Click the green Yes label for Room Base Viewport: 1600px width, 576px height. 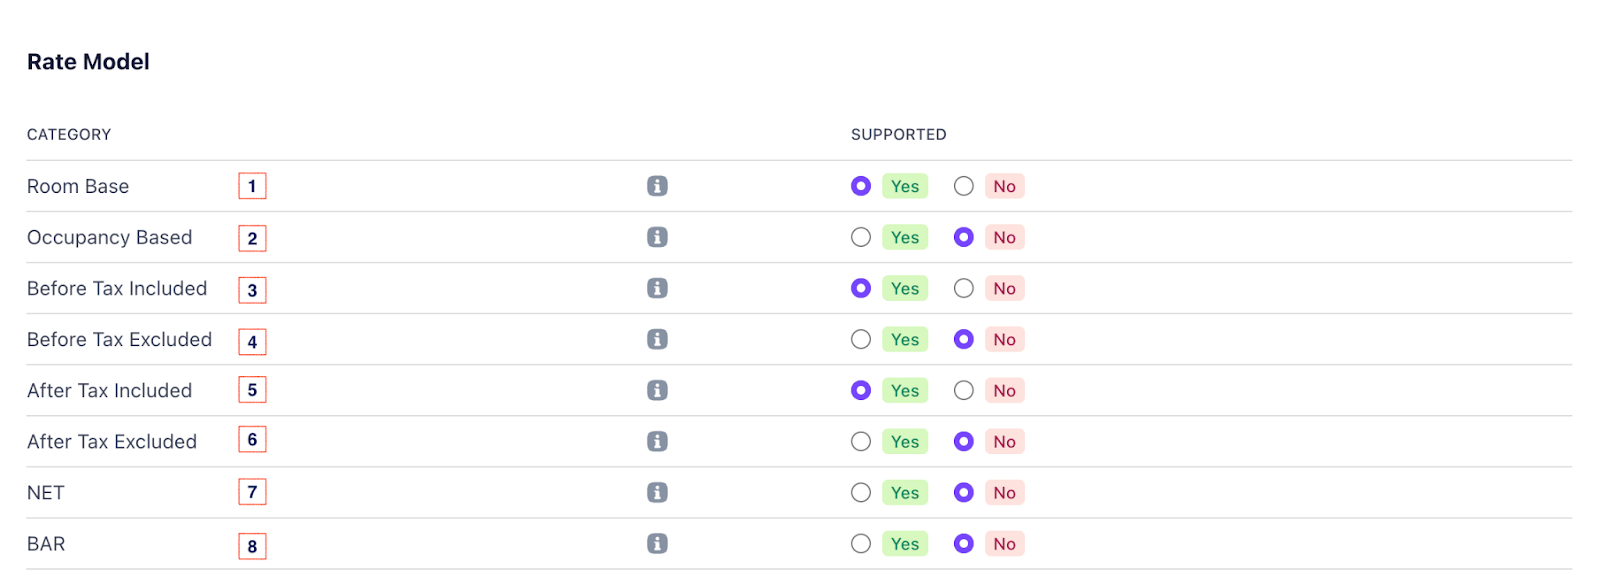pos(905,186)
